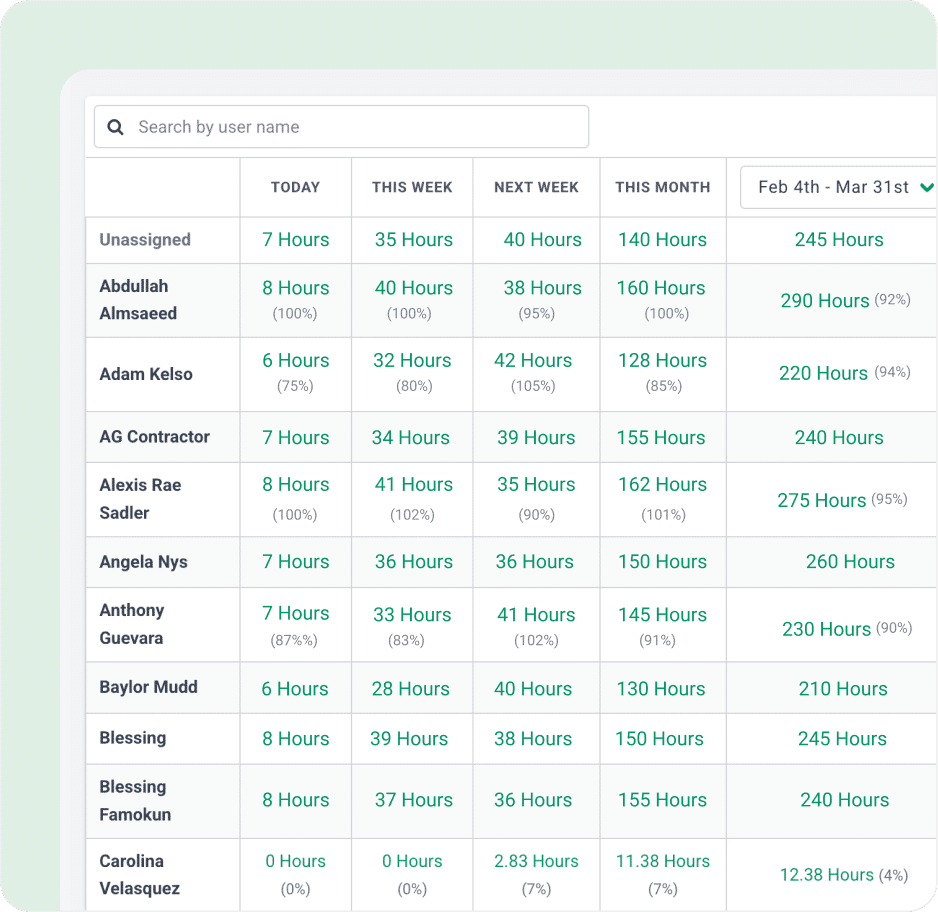Select Anthony Guevara's 41 Hours next week

click(536, 615)
